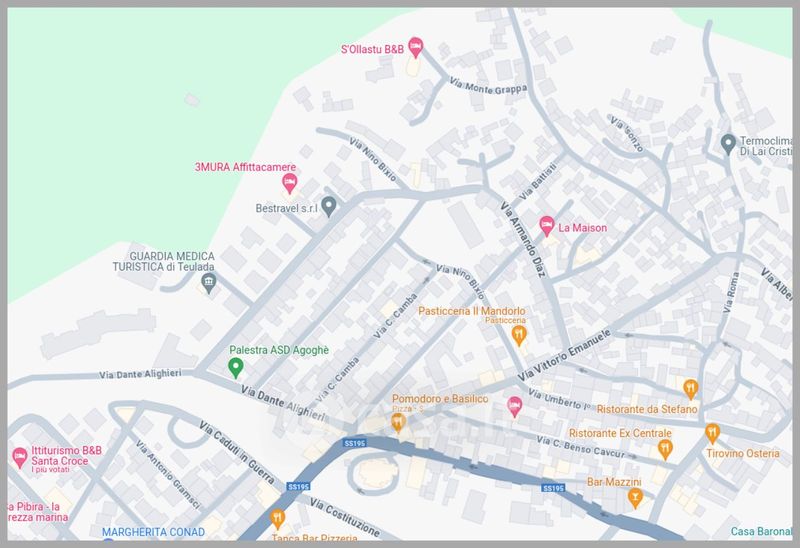The image size is (800, 548).
Task: Open the Bestravel s.r.l location pin
Action: tap(328, 206)
